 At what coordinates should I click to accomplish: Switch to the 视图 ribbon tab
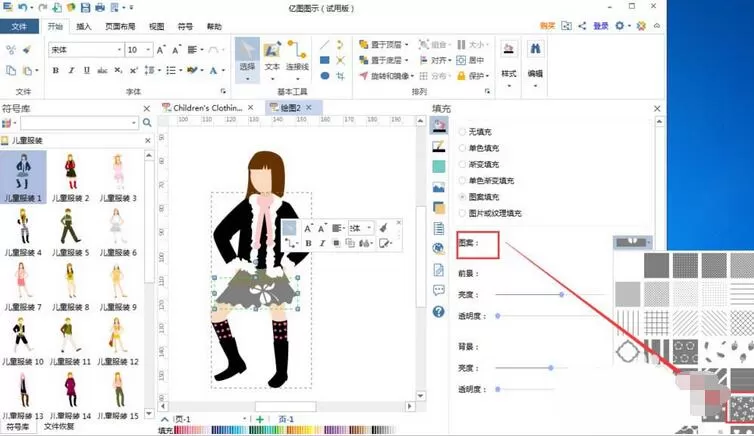tap(156, 26)
